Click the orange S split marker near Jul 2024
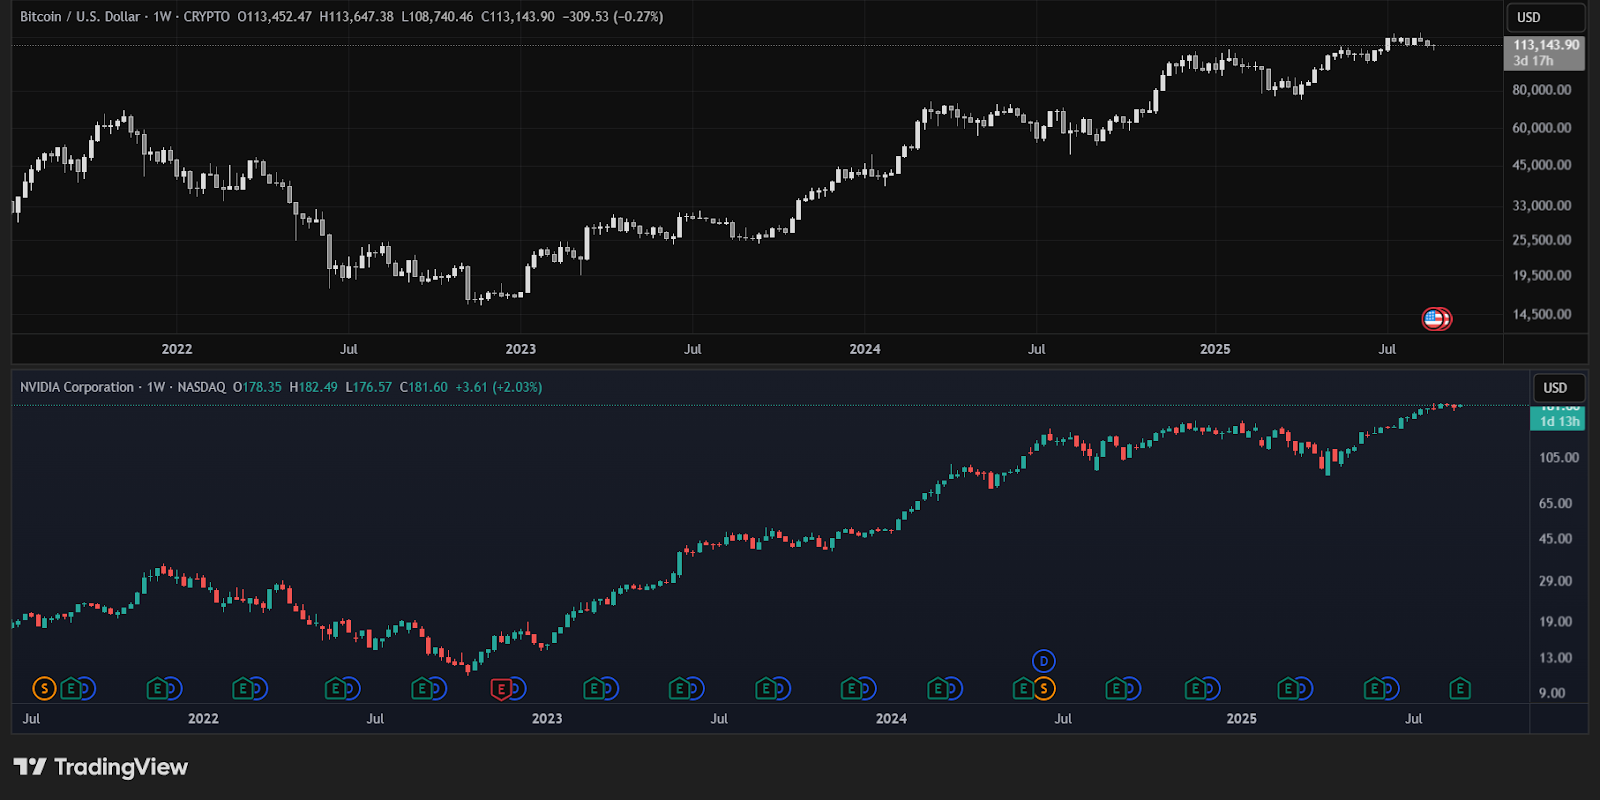 tap(1044, 688)
